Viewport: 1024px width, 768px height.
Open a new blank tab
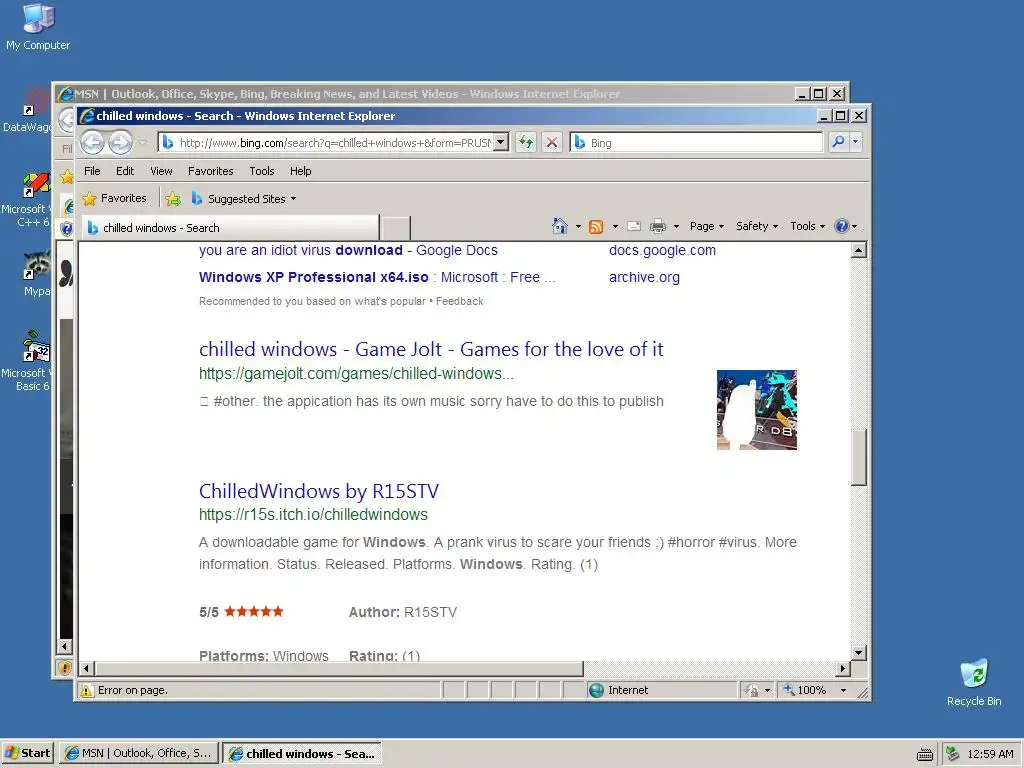pos(396,228)
